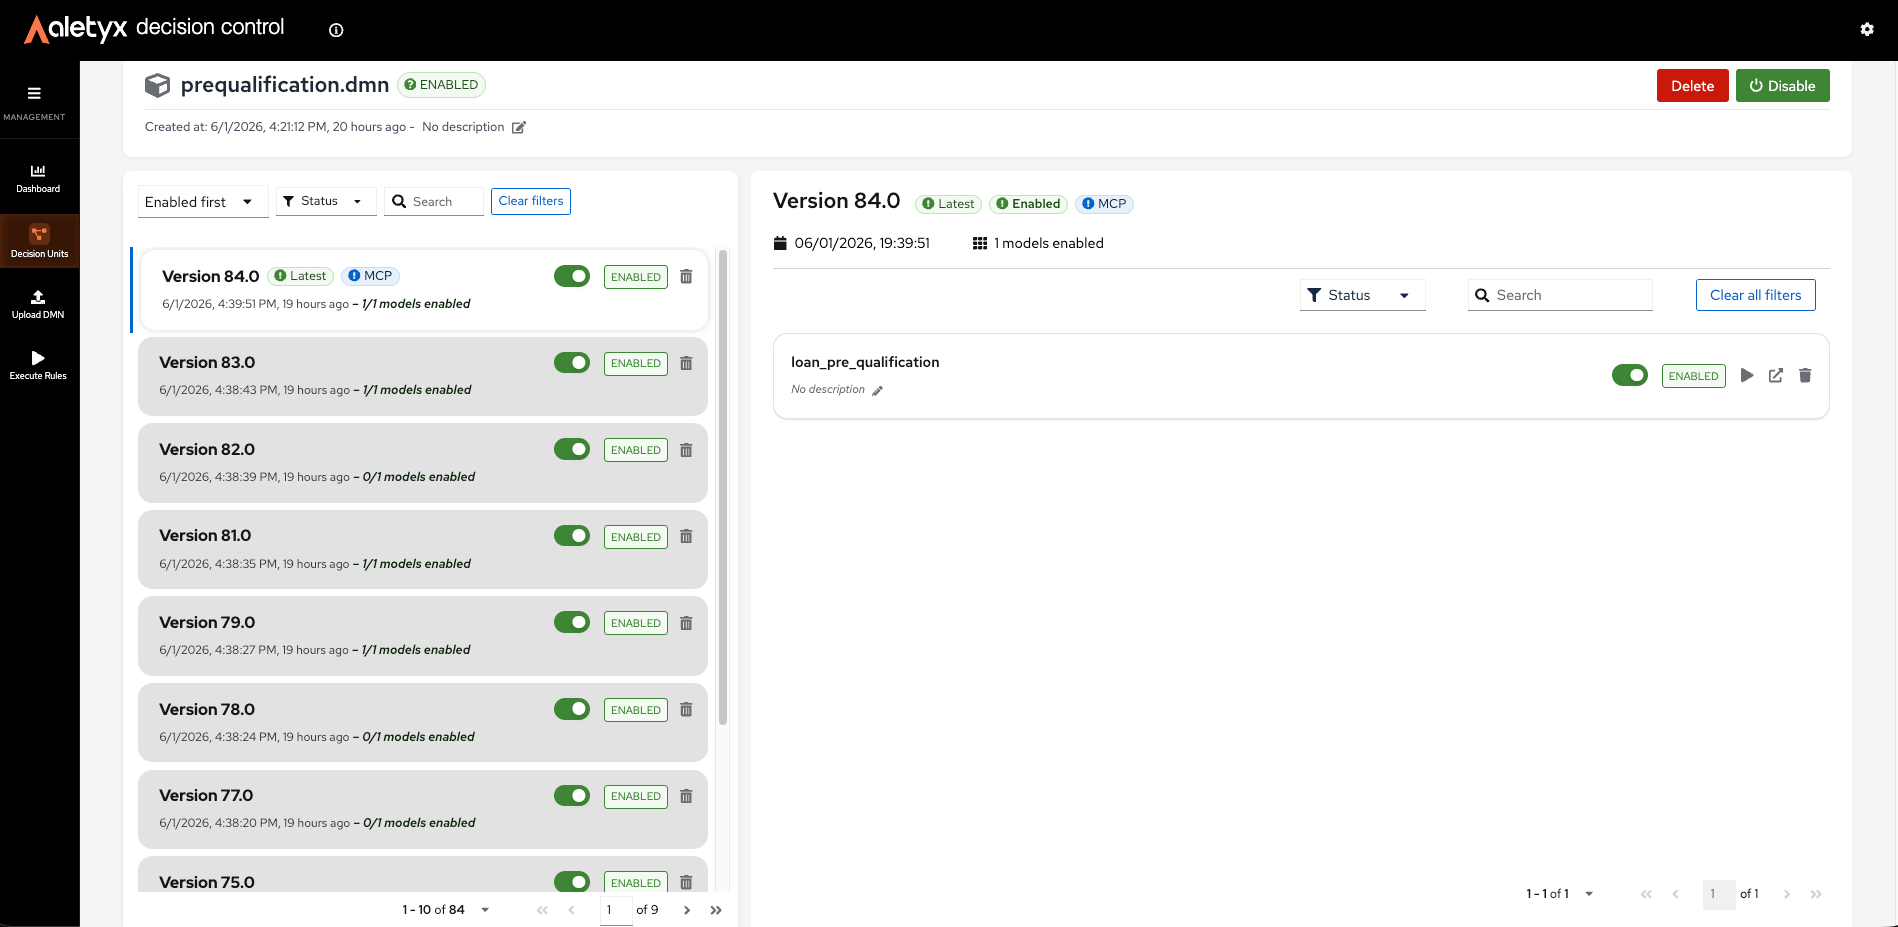The image size is (1898, 927).
Task: Delete Version 75.0 with trash icon
Action: [x=686, y=882]
